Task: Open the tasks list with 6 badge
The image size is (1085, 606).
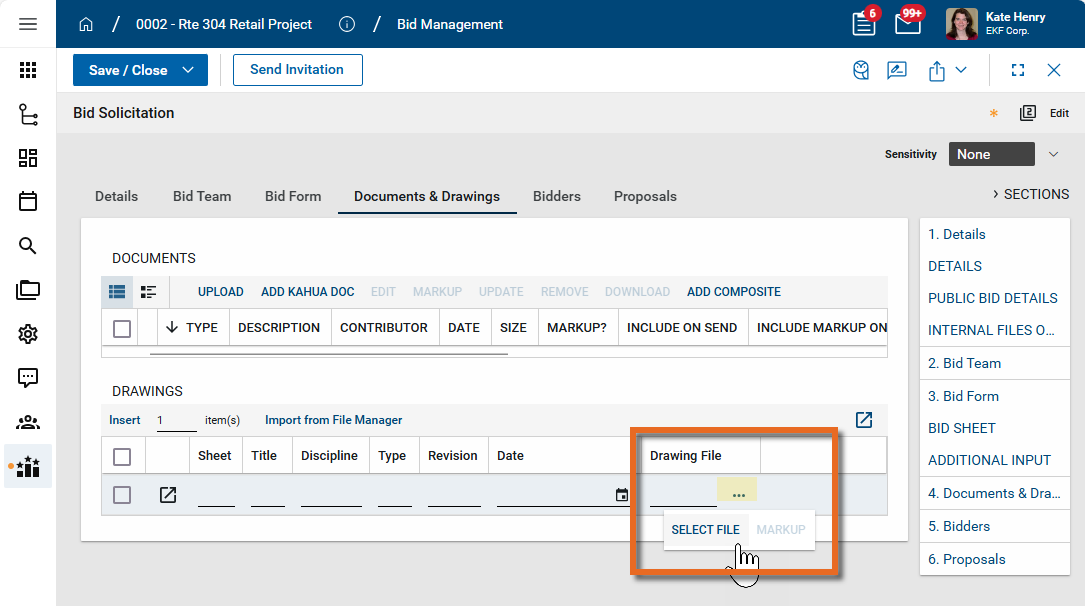Action: 864,24
